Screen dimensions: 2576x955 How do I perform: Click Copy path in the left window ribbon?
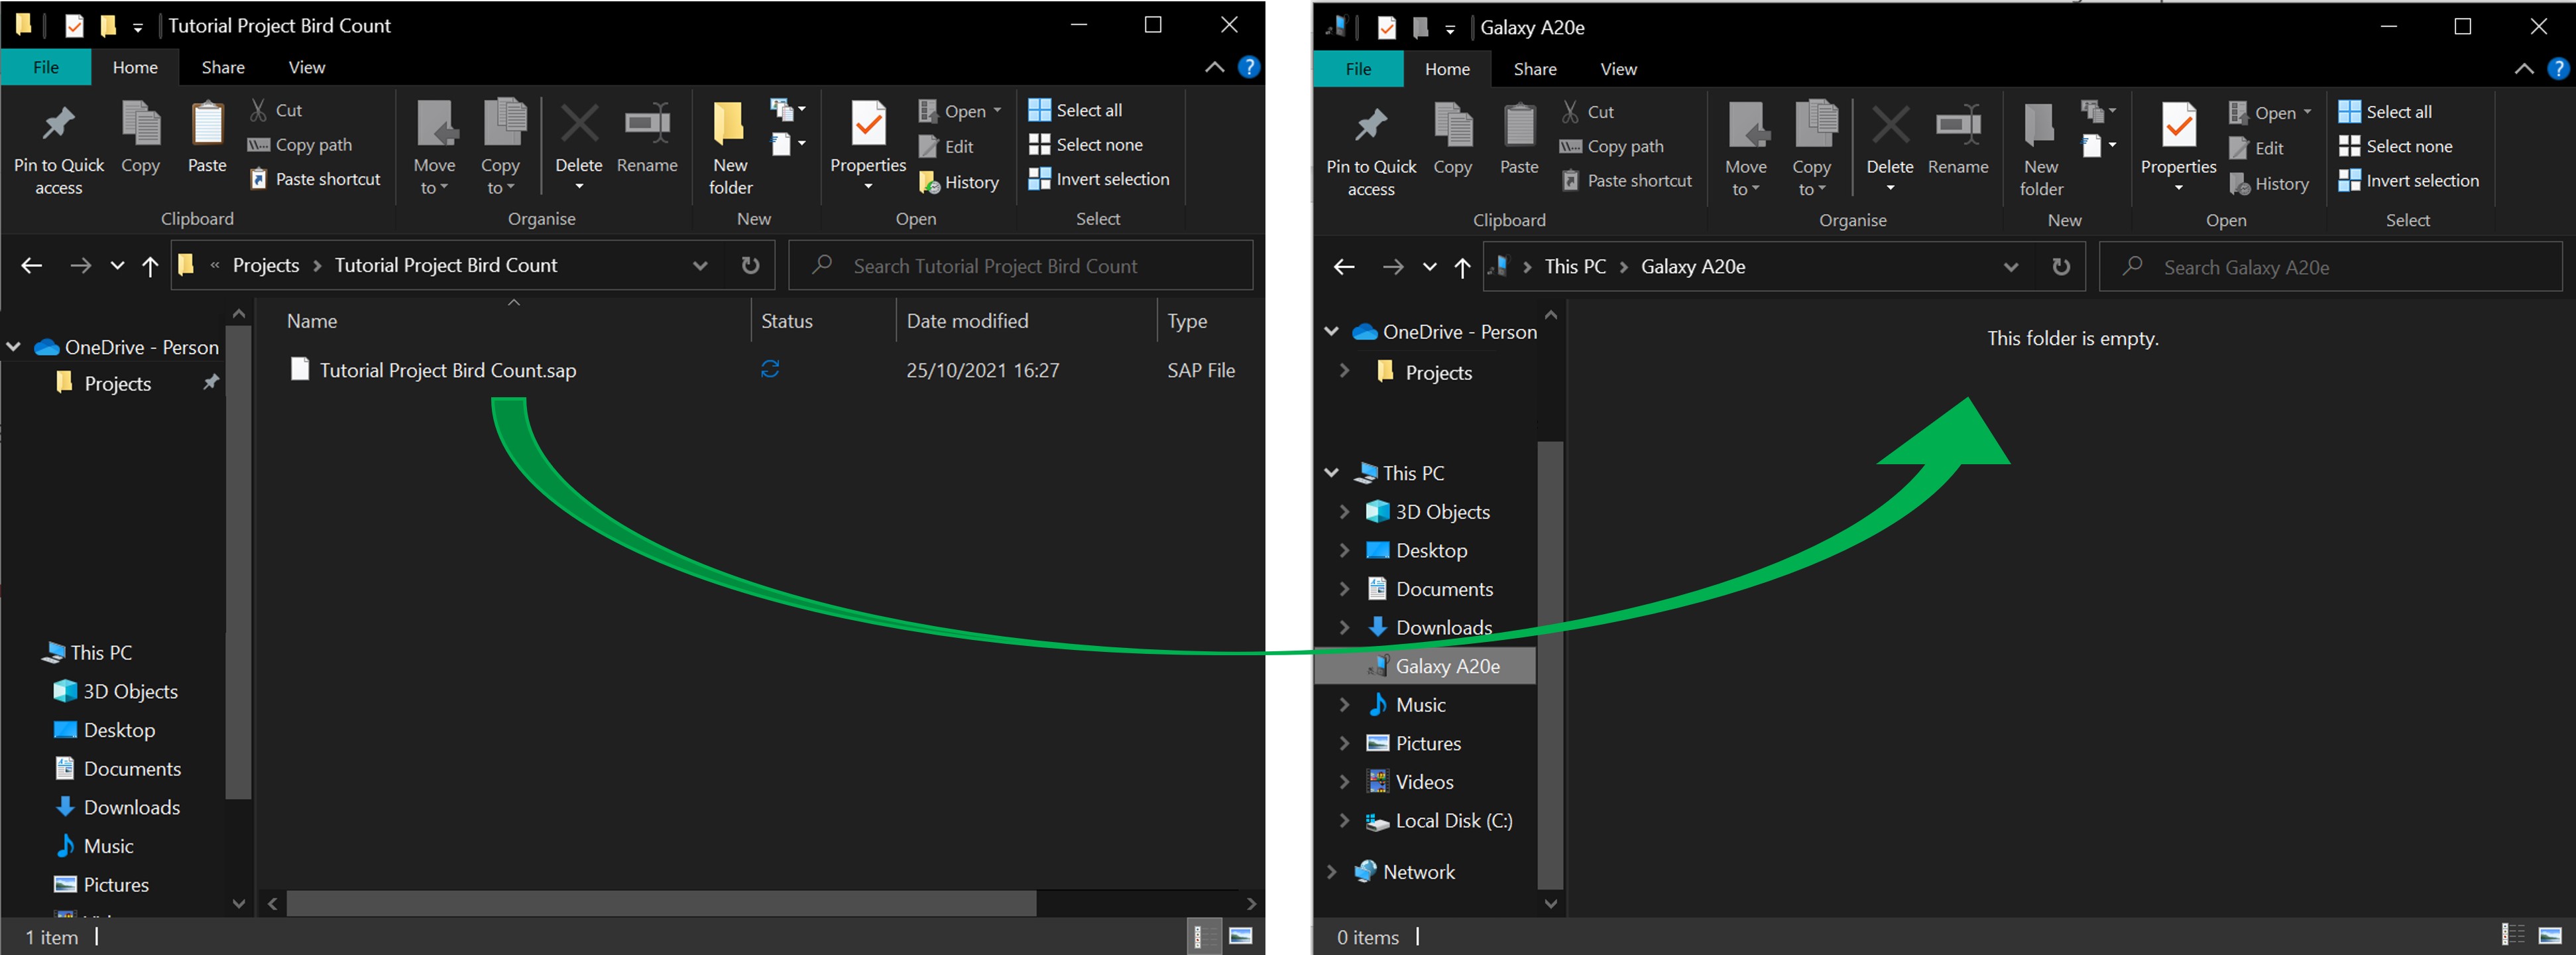pos(300,144)
